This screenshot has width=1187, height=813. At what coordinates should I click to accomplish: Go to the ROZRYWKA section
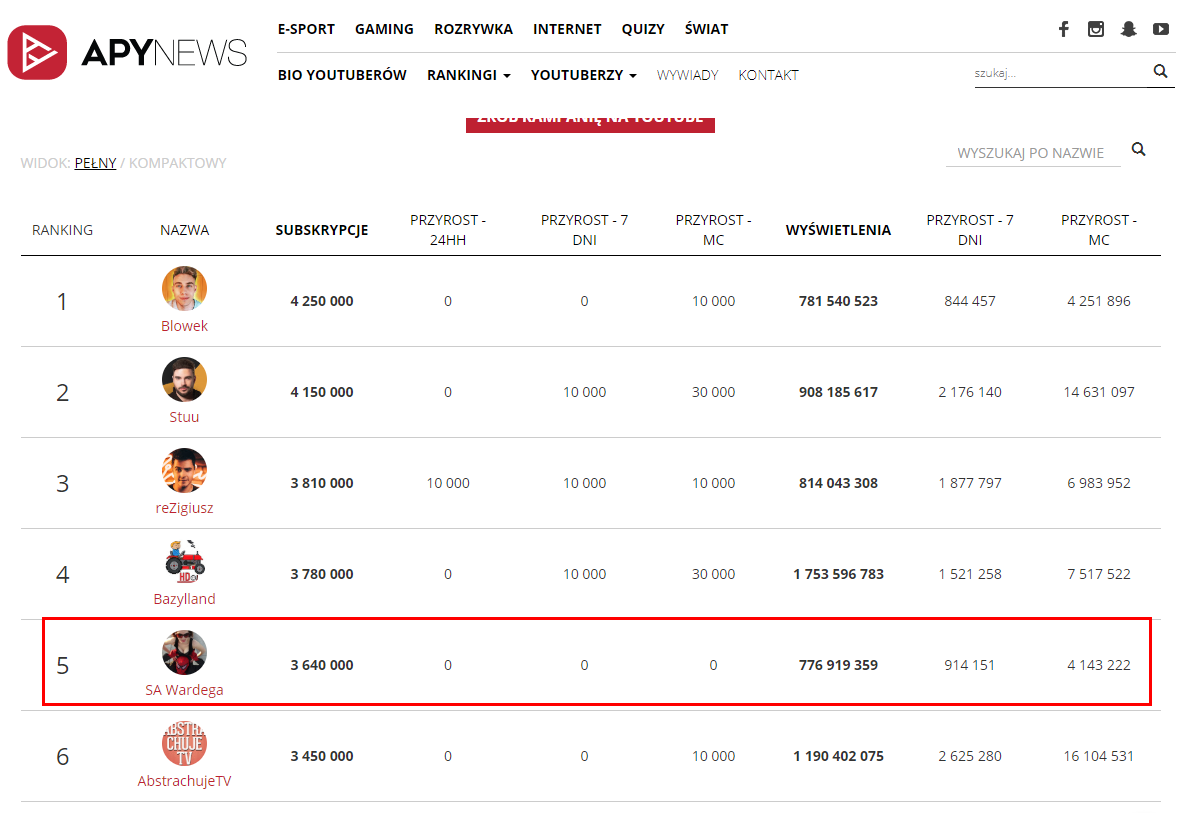pos(473,29)
